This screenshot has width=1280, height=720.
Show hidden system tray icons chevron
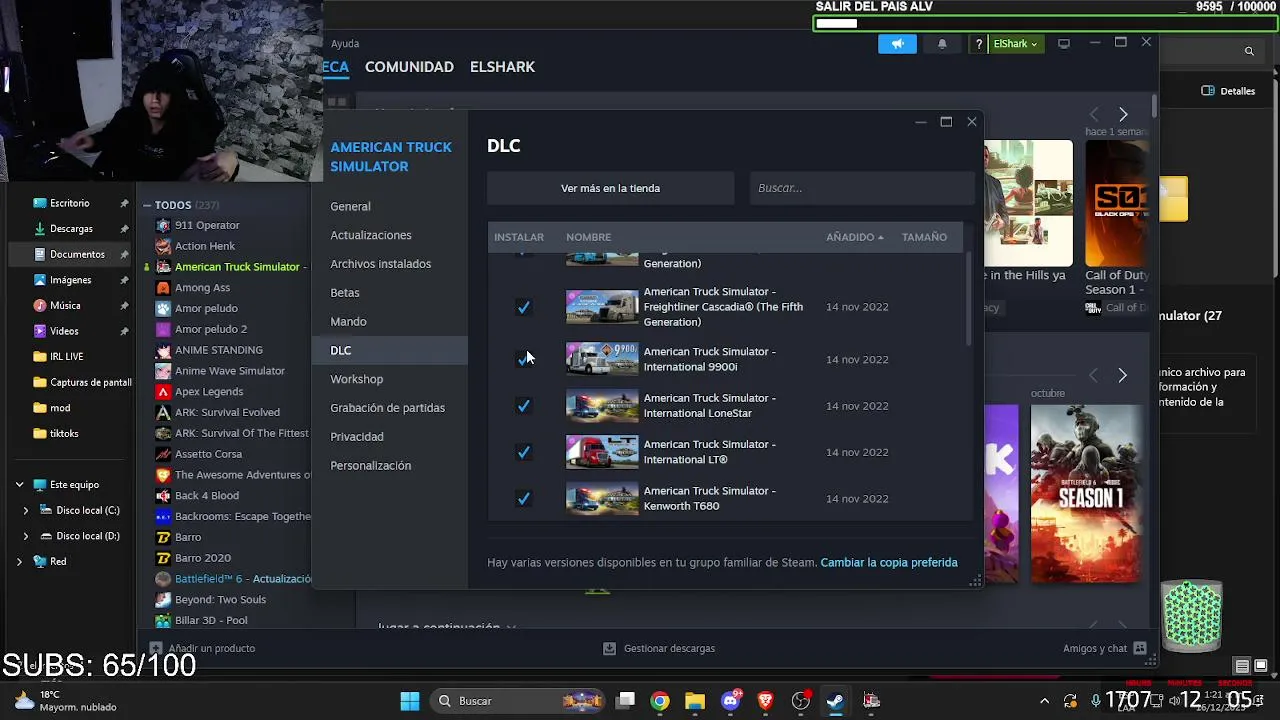[1044, 701]
